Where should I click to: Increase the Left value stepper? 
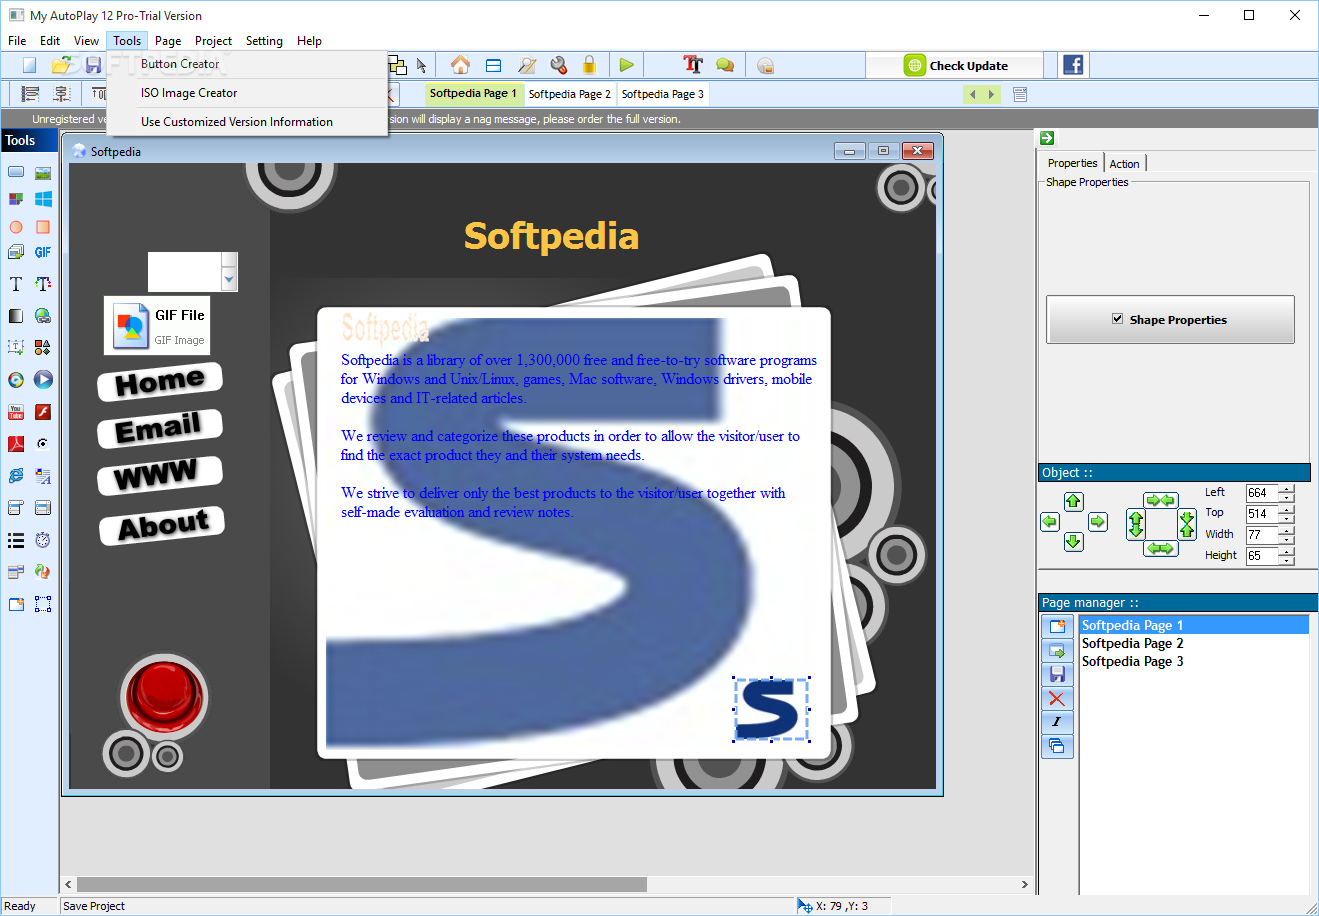click(1286, 488)
